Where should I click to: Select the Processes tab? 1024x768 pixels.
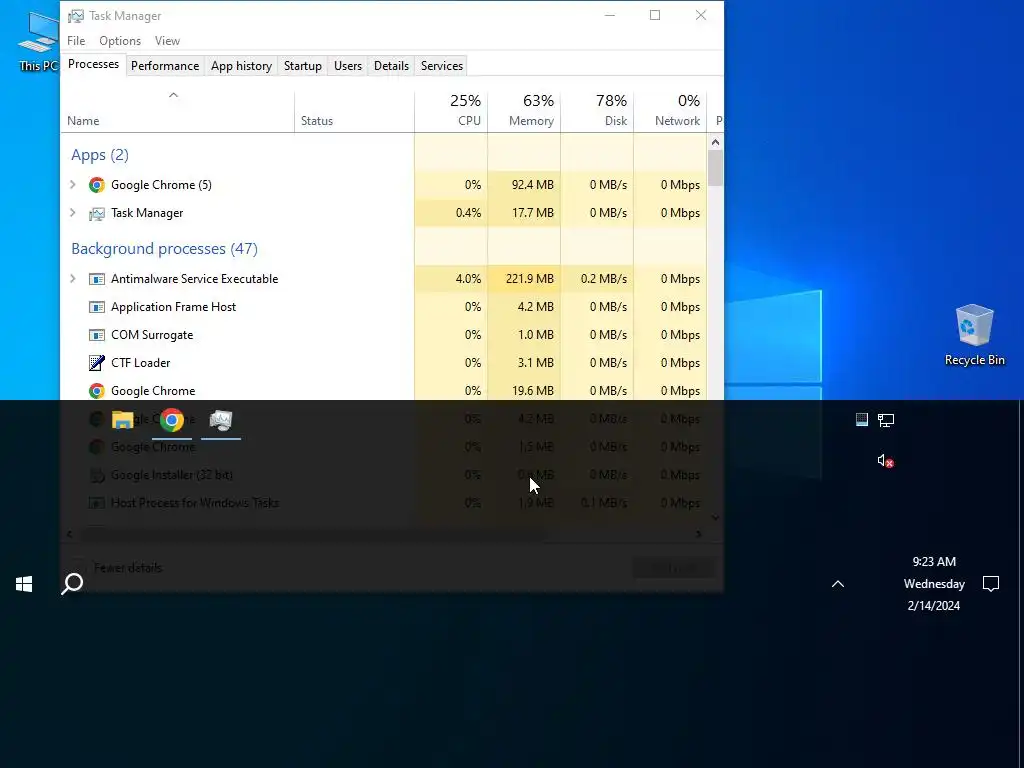pos(93,64)
